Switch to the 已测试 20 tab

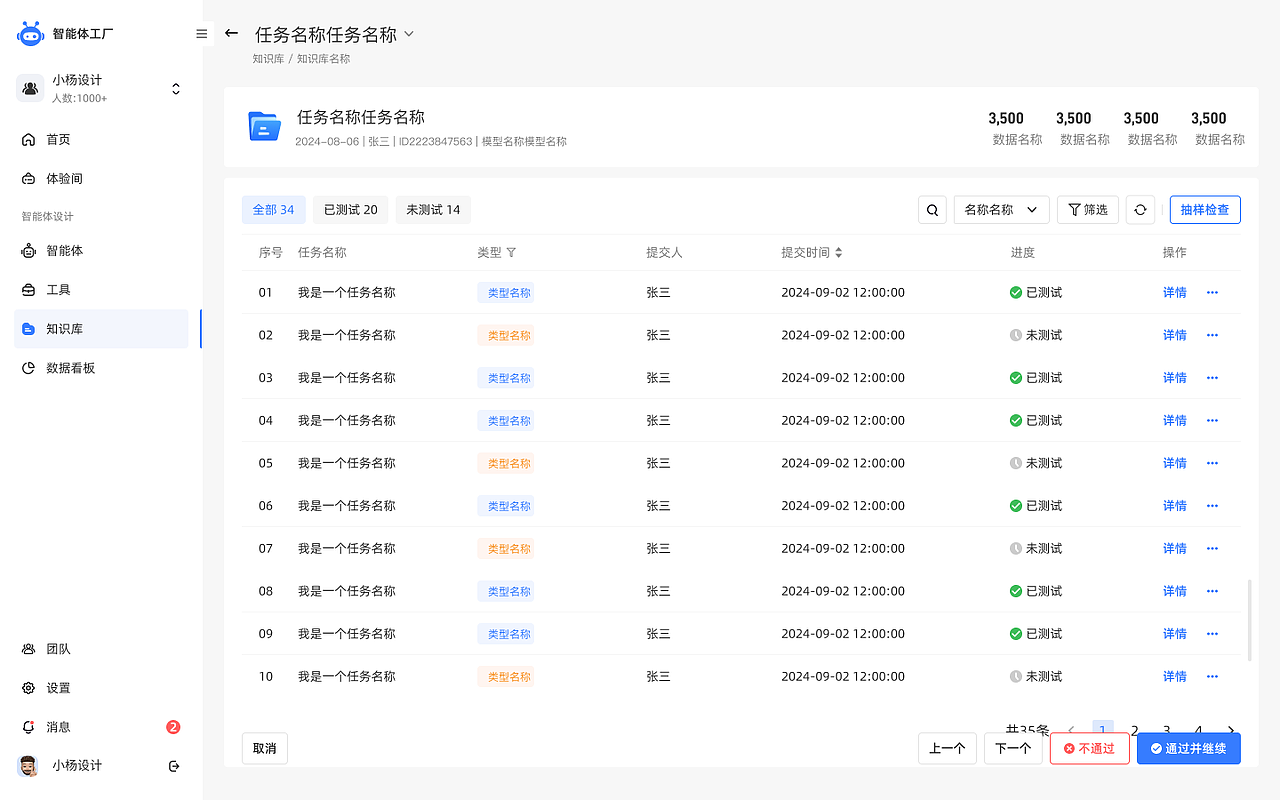pyautogui.click(x=350, y=209)
